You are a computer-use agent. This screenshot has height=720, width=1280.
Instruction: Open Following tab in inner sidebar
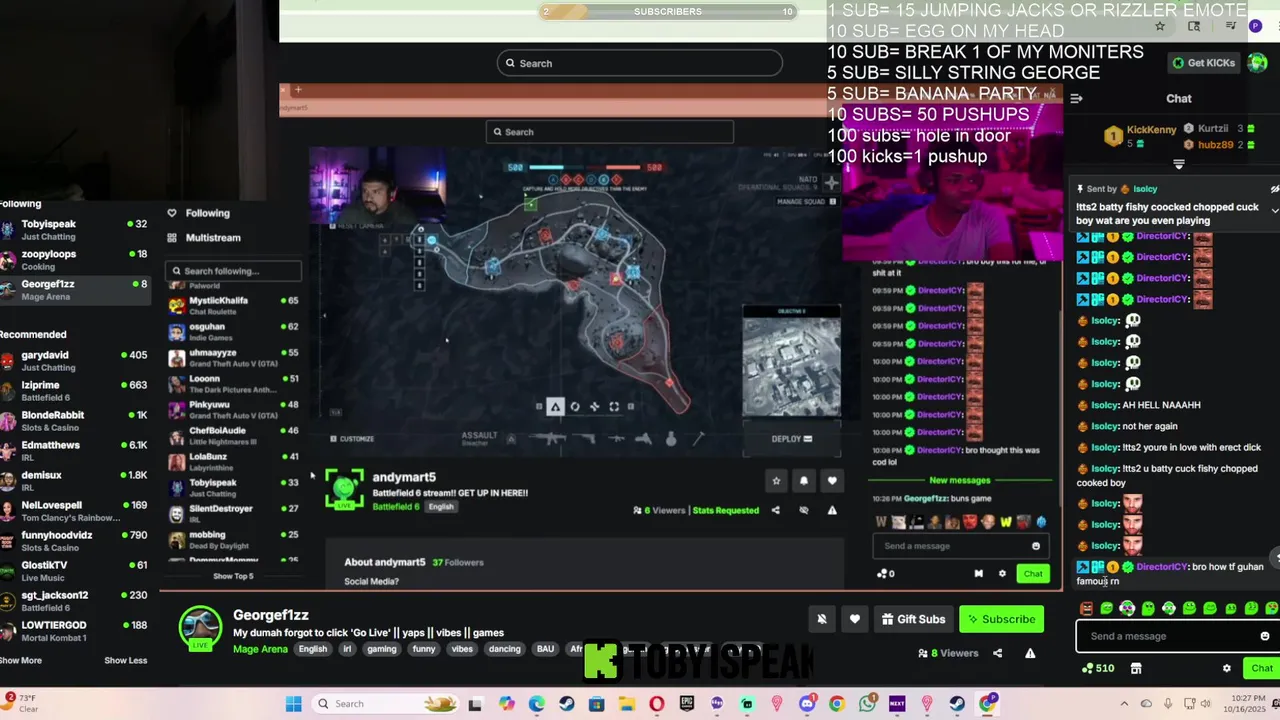(x=199, y=213)
